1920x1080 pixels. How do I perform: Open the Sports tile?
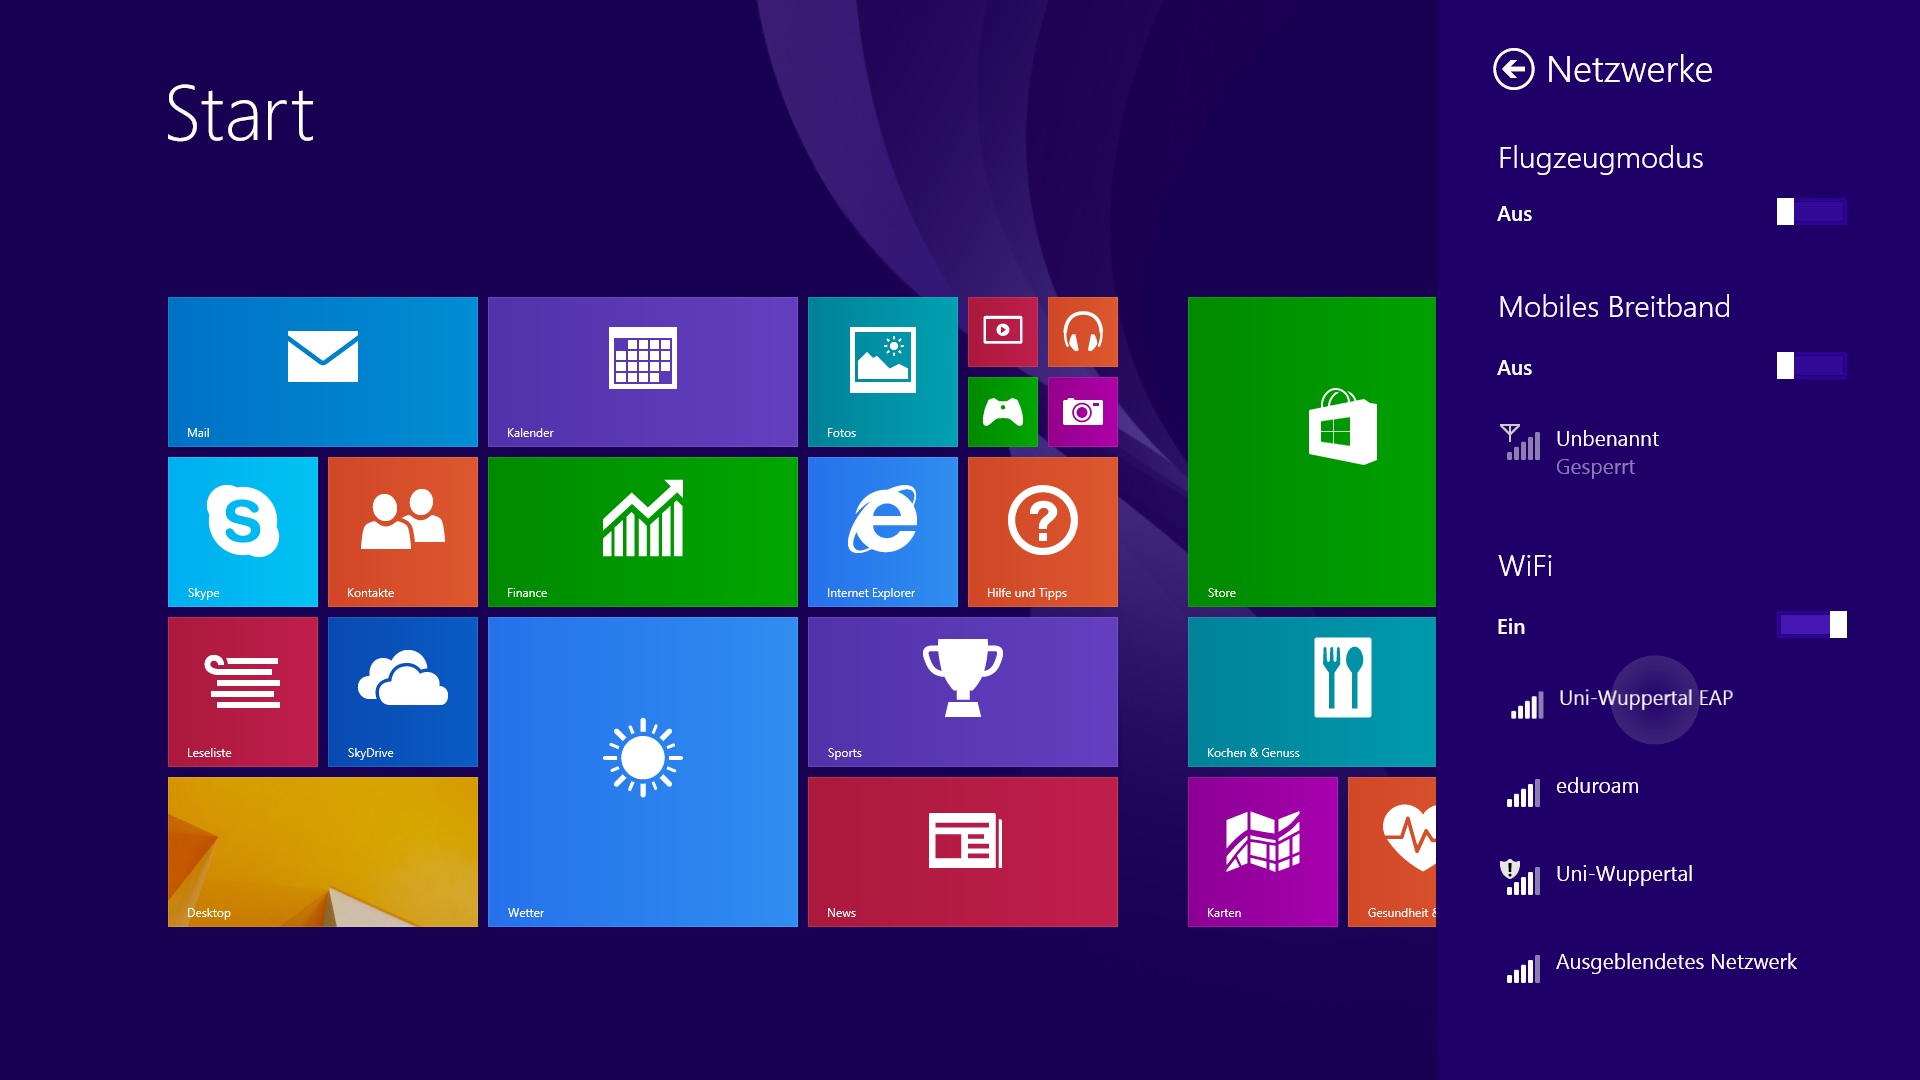(963, 692)
